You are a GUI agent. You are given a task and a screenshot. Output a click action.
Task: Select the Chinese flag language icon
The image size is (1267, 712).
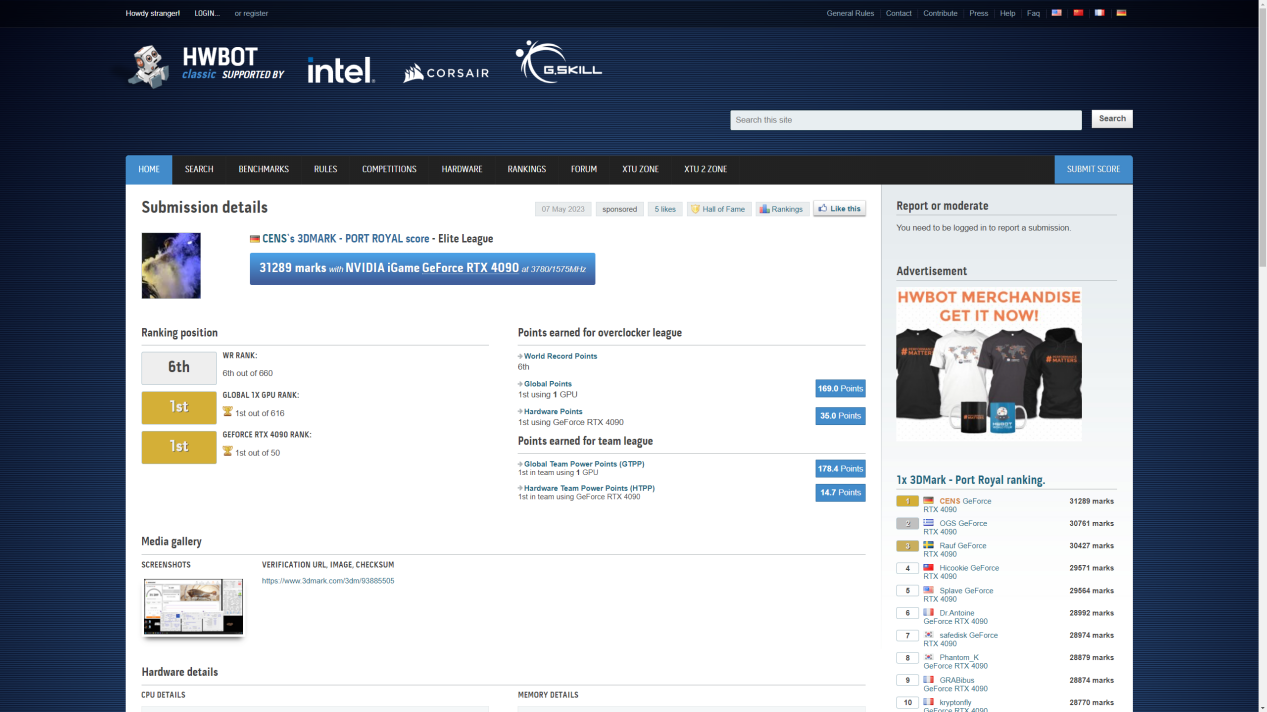click(x=1078, y=13)
